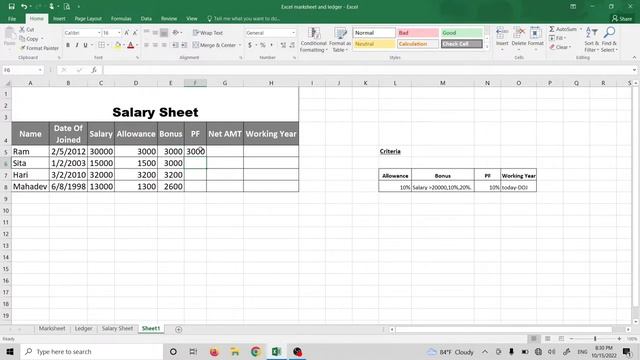Open the Fill Color dropdown arrow
This screenshot has height=360, width=640.
(x=124, y=45)
